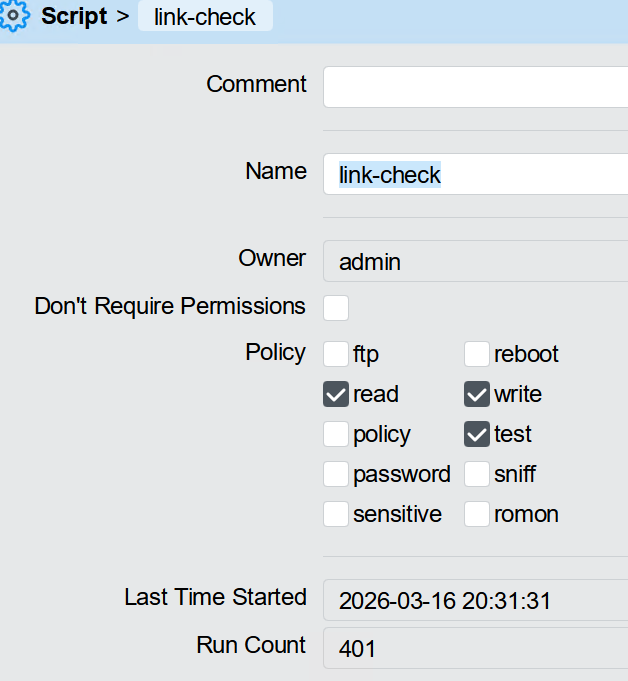The image size is (628, 681).
Task: Select the link-check breadcrumb tab
Action: [205, 17]
